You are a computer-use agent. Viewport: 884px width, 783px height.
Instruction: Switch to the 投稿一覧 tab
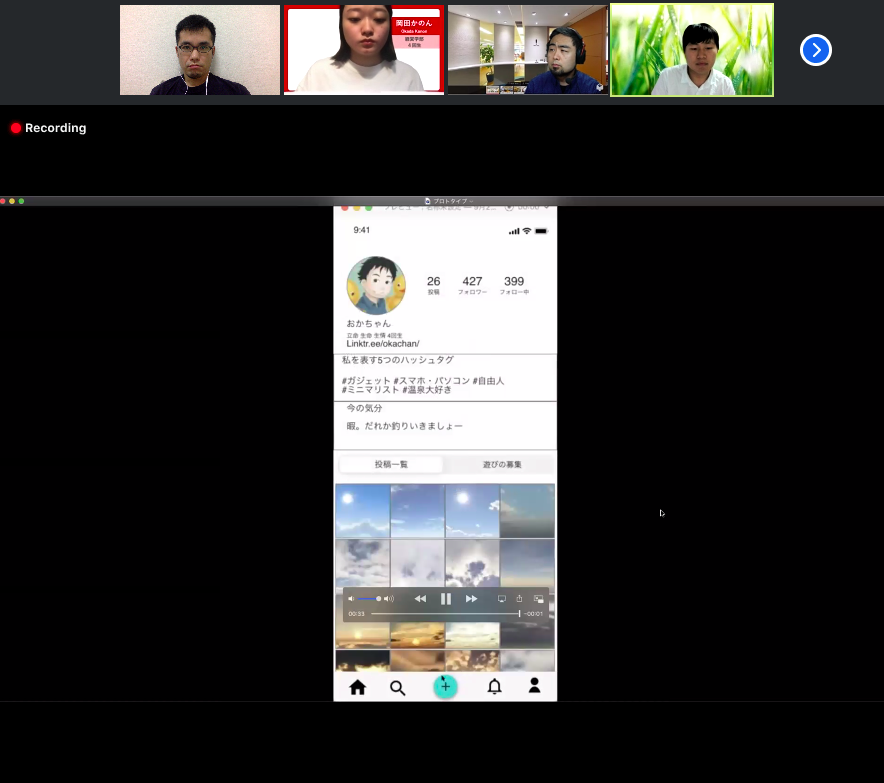tap(391, 465)
